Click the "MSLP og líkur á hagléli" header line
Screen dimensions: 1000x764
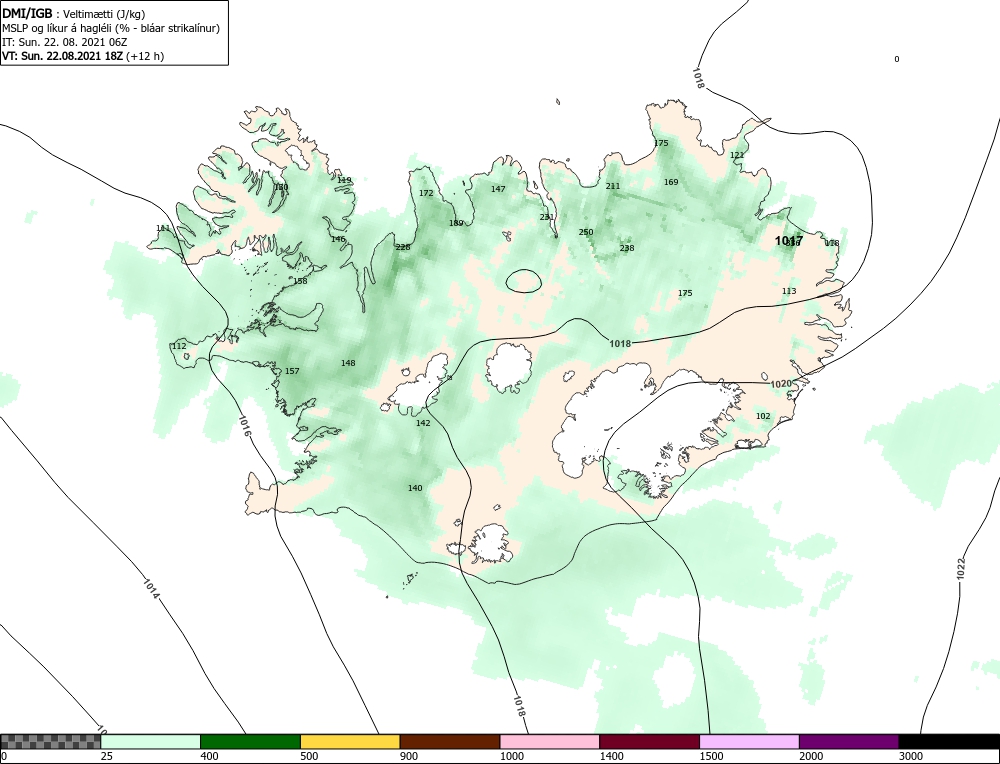(111, 29)
